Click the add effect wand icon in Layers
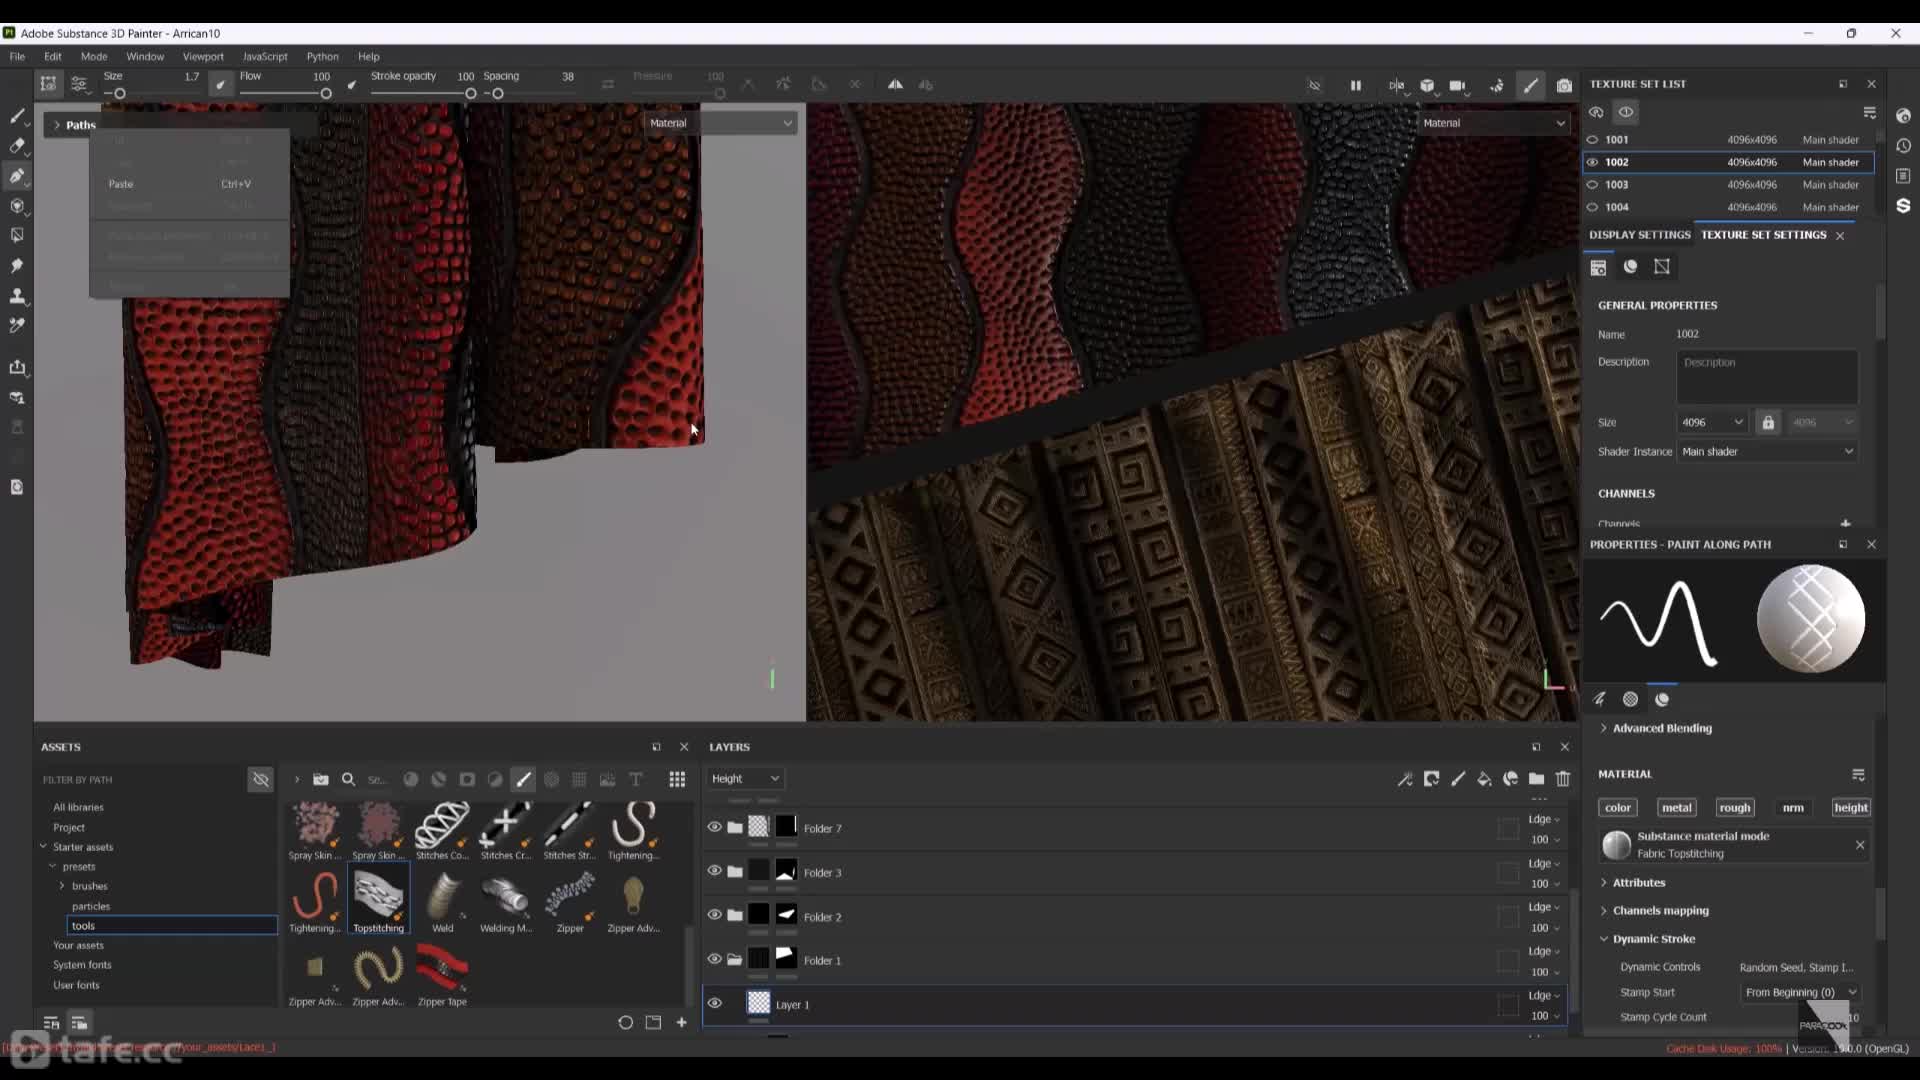The image size is (1920, 1080). pyautogui.click(x=1405, y=779)
